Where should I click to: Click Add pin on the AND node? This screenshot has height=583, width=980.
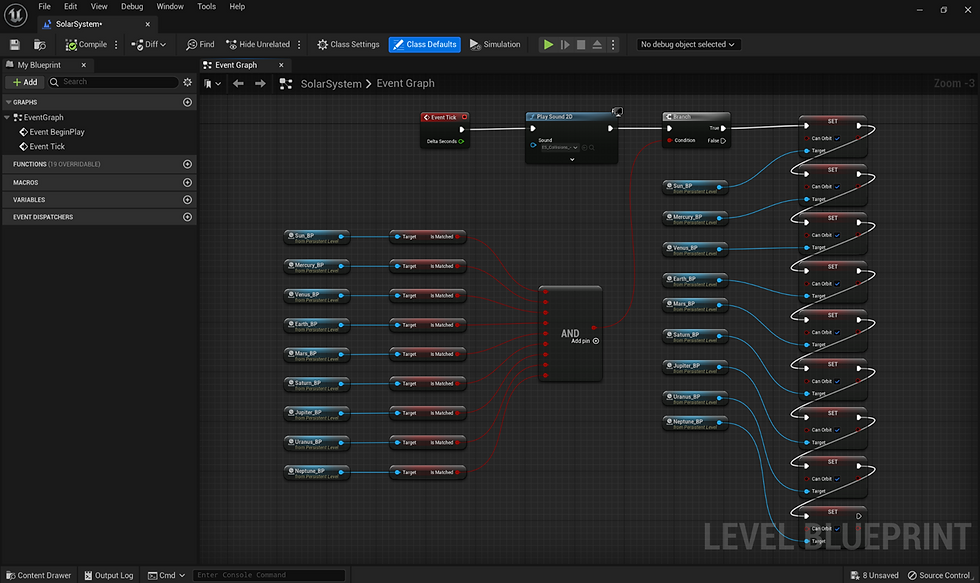pyautogui.click(x=596, y=341)
